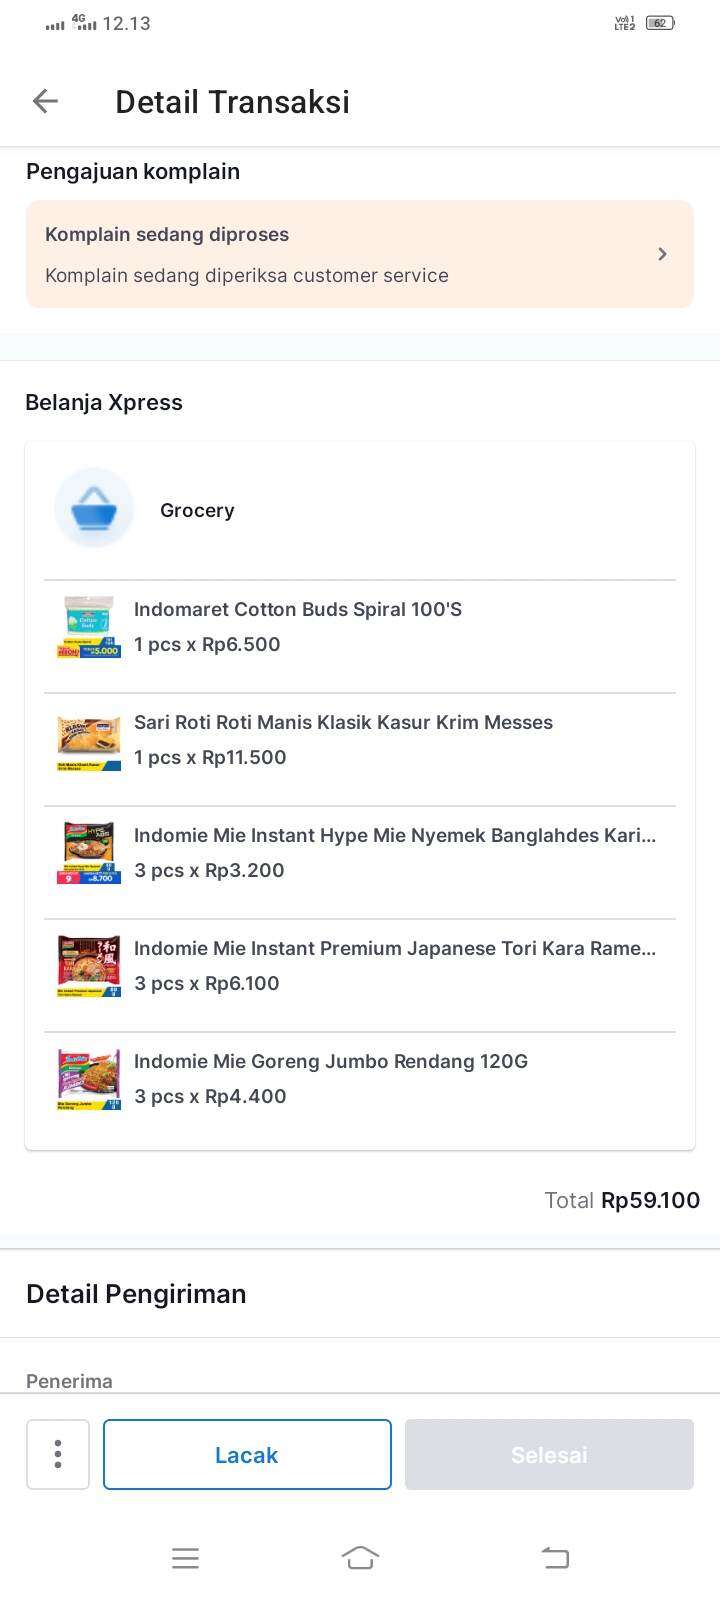View Indomie Japanese Tori Kara thumbnail
The image size is (720, 1600).
(x=89, y=966)
